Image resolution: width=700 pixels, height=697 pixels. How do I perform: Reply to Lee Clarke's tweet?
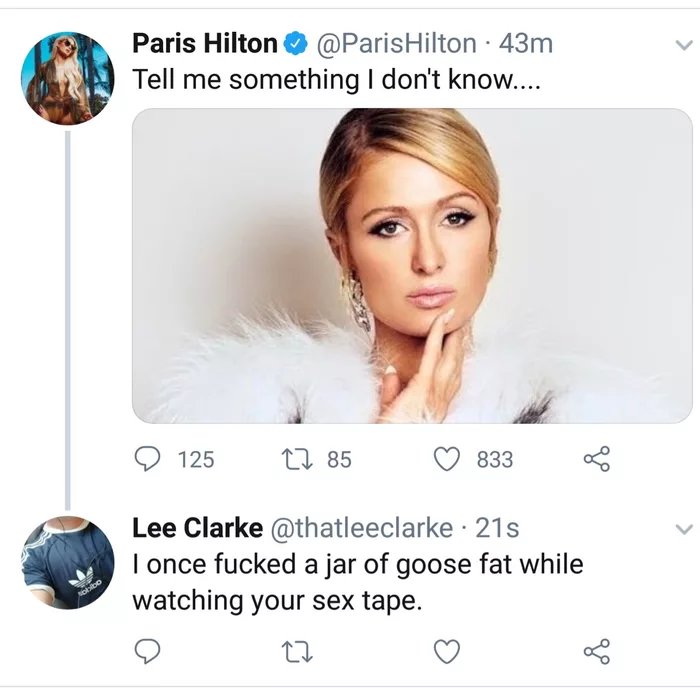point(147,651)
